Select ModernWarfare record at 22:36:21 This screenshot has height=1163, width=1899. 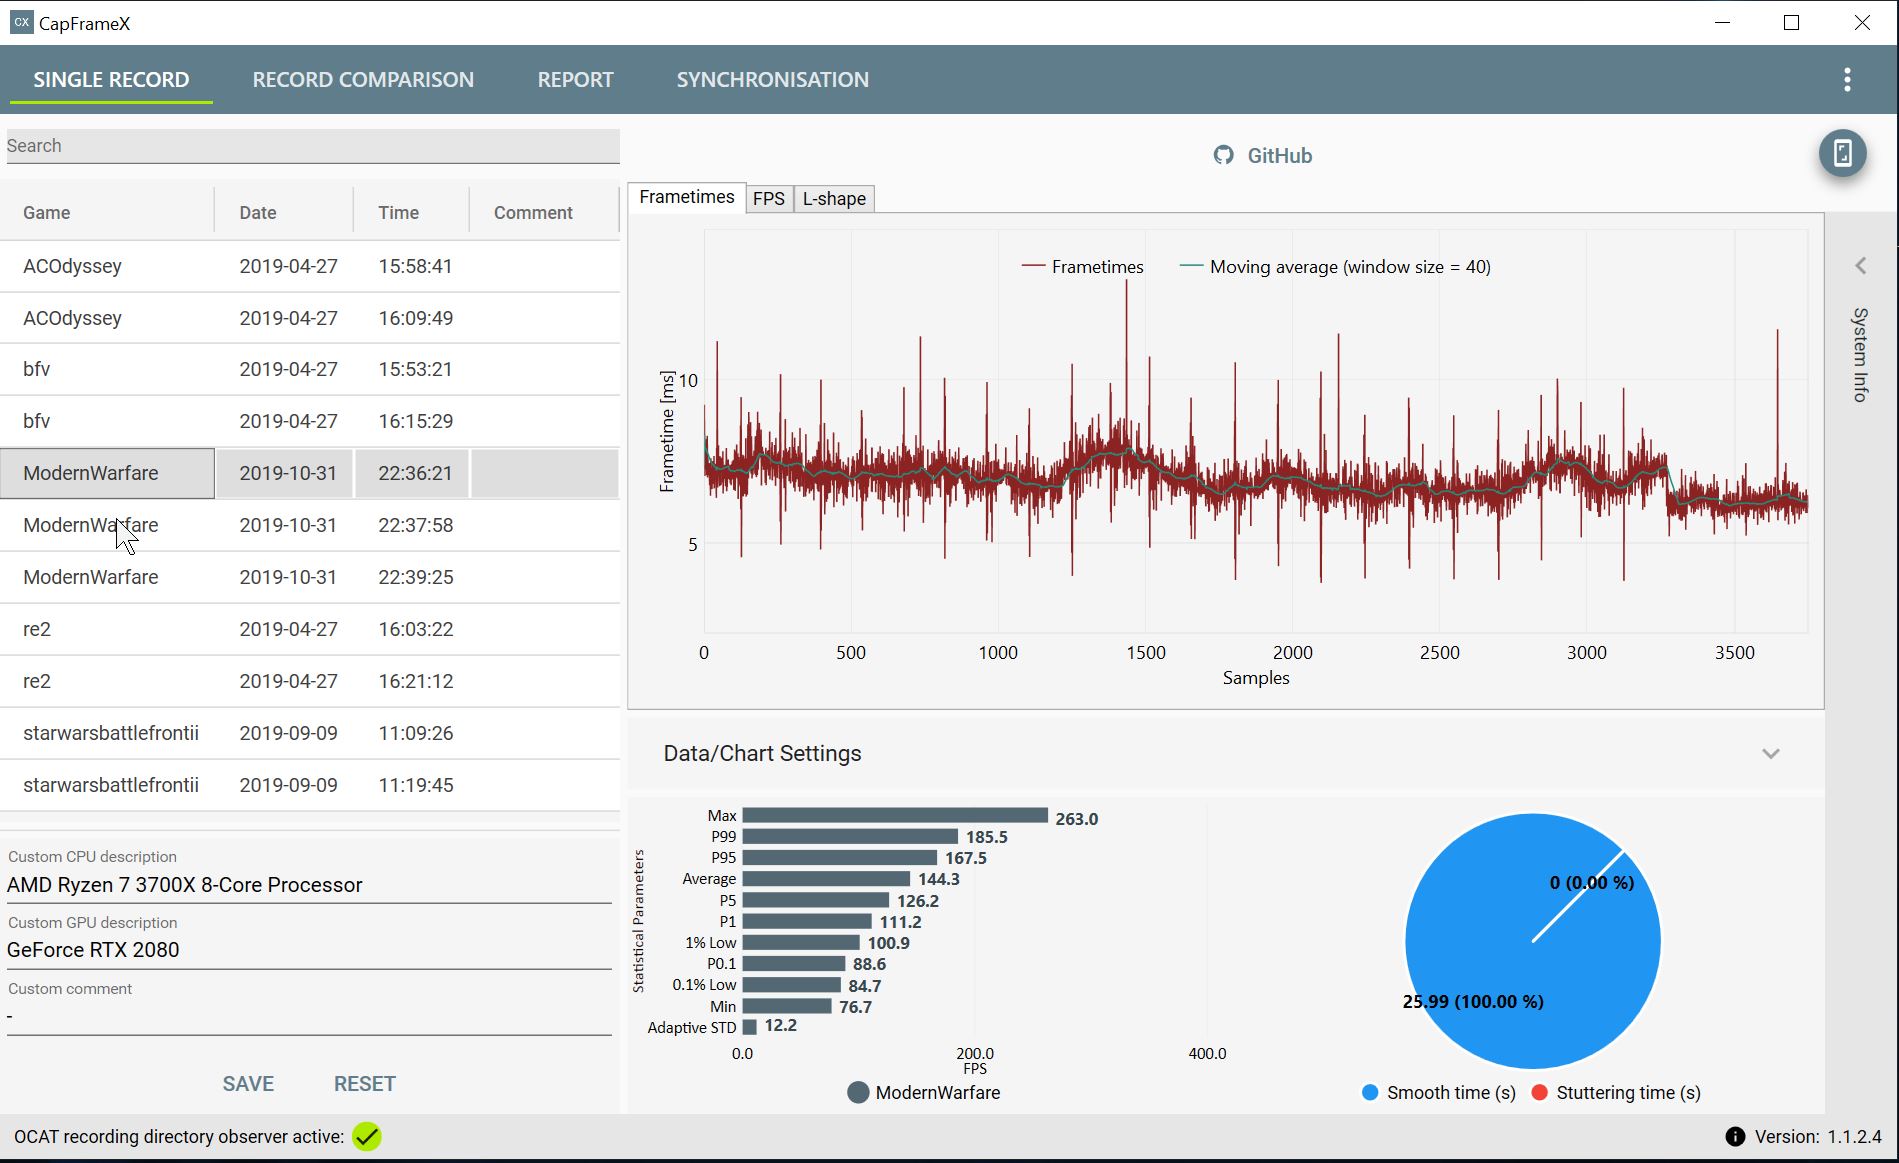pos(310,473)
